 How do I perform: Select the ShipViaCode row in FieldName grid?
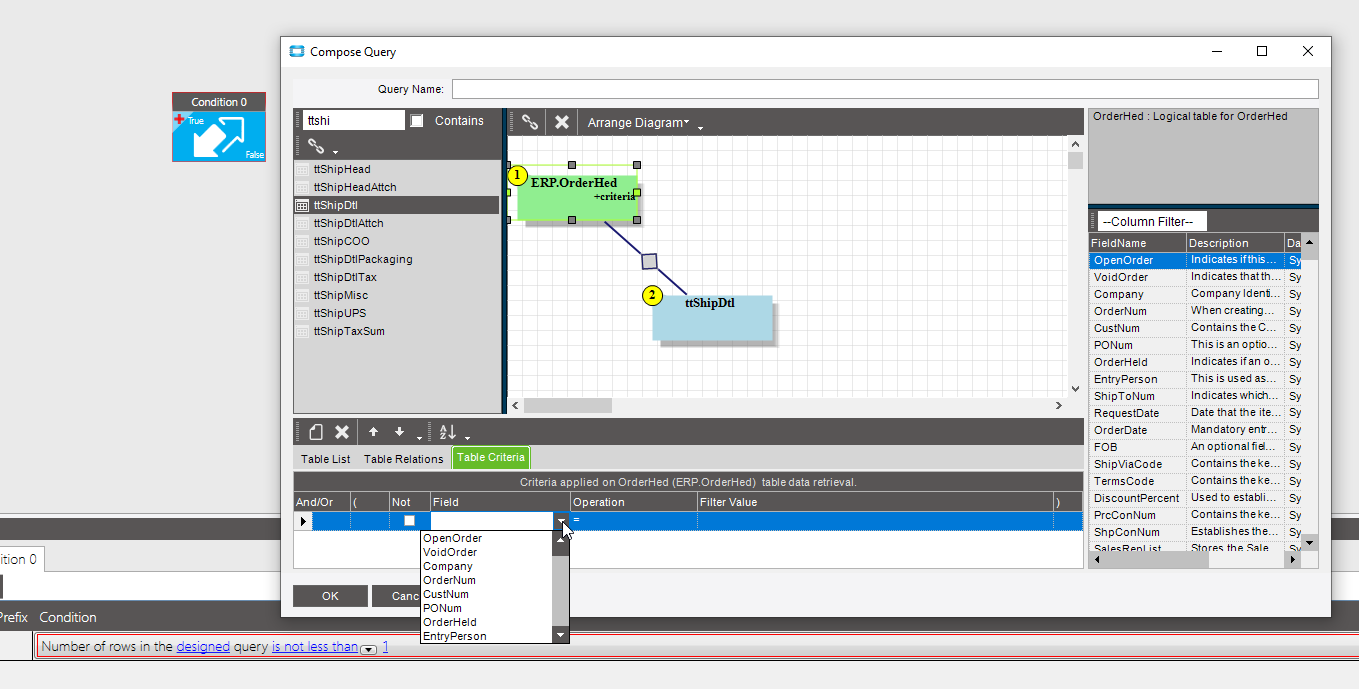click(1195, 464)
